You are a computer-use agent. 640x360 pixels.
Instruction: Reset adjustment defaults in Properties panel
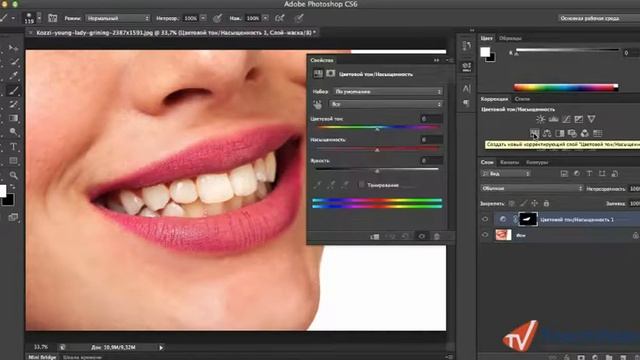click(405, 236)
